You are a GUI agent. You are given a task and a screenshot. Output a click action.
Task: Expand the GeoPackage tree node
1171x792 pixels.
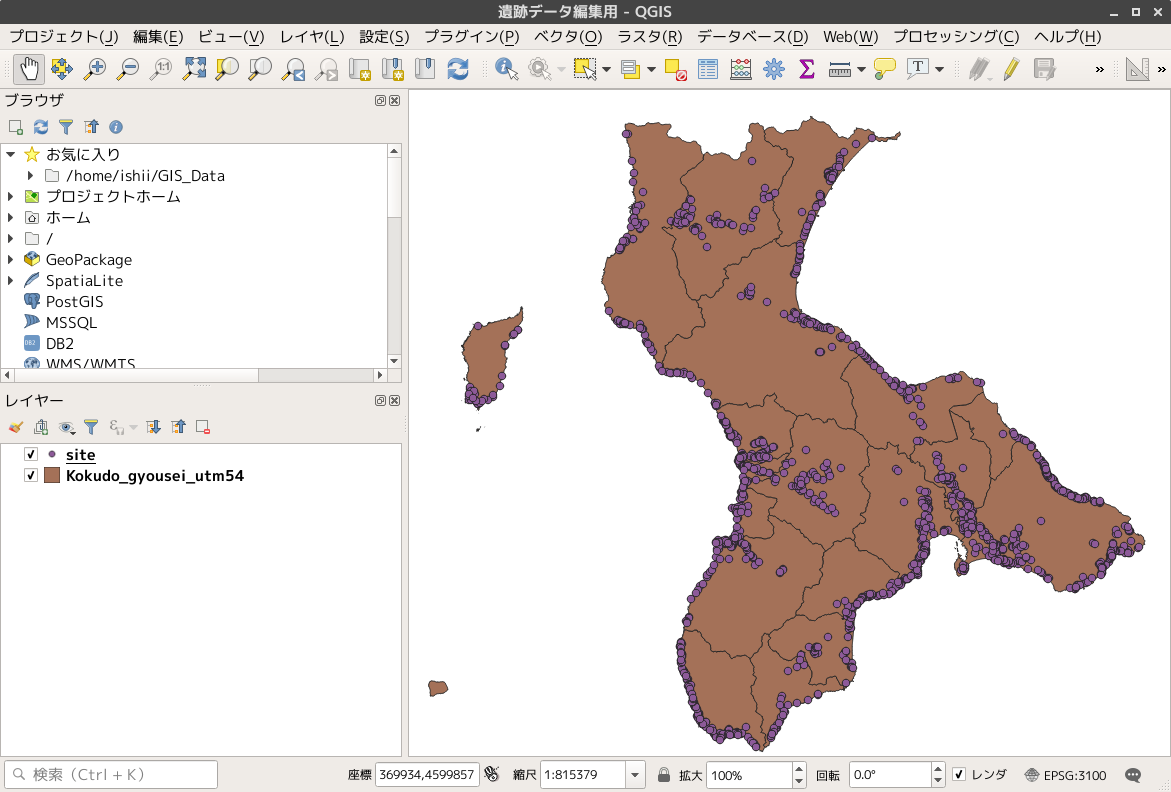point(11,260)
